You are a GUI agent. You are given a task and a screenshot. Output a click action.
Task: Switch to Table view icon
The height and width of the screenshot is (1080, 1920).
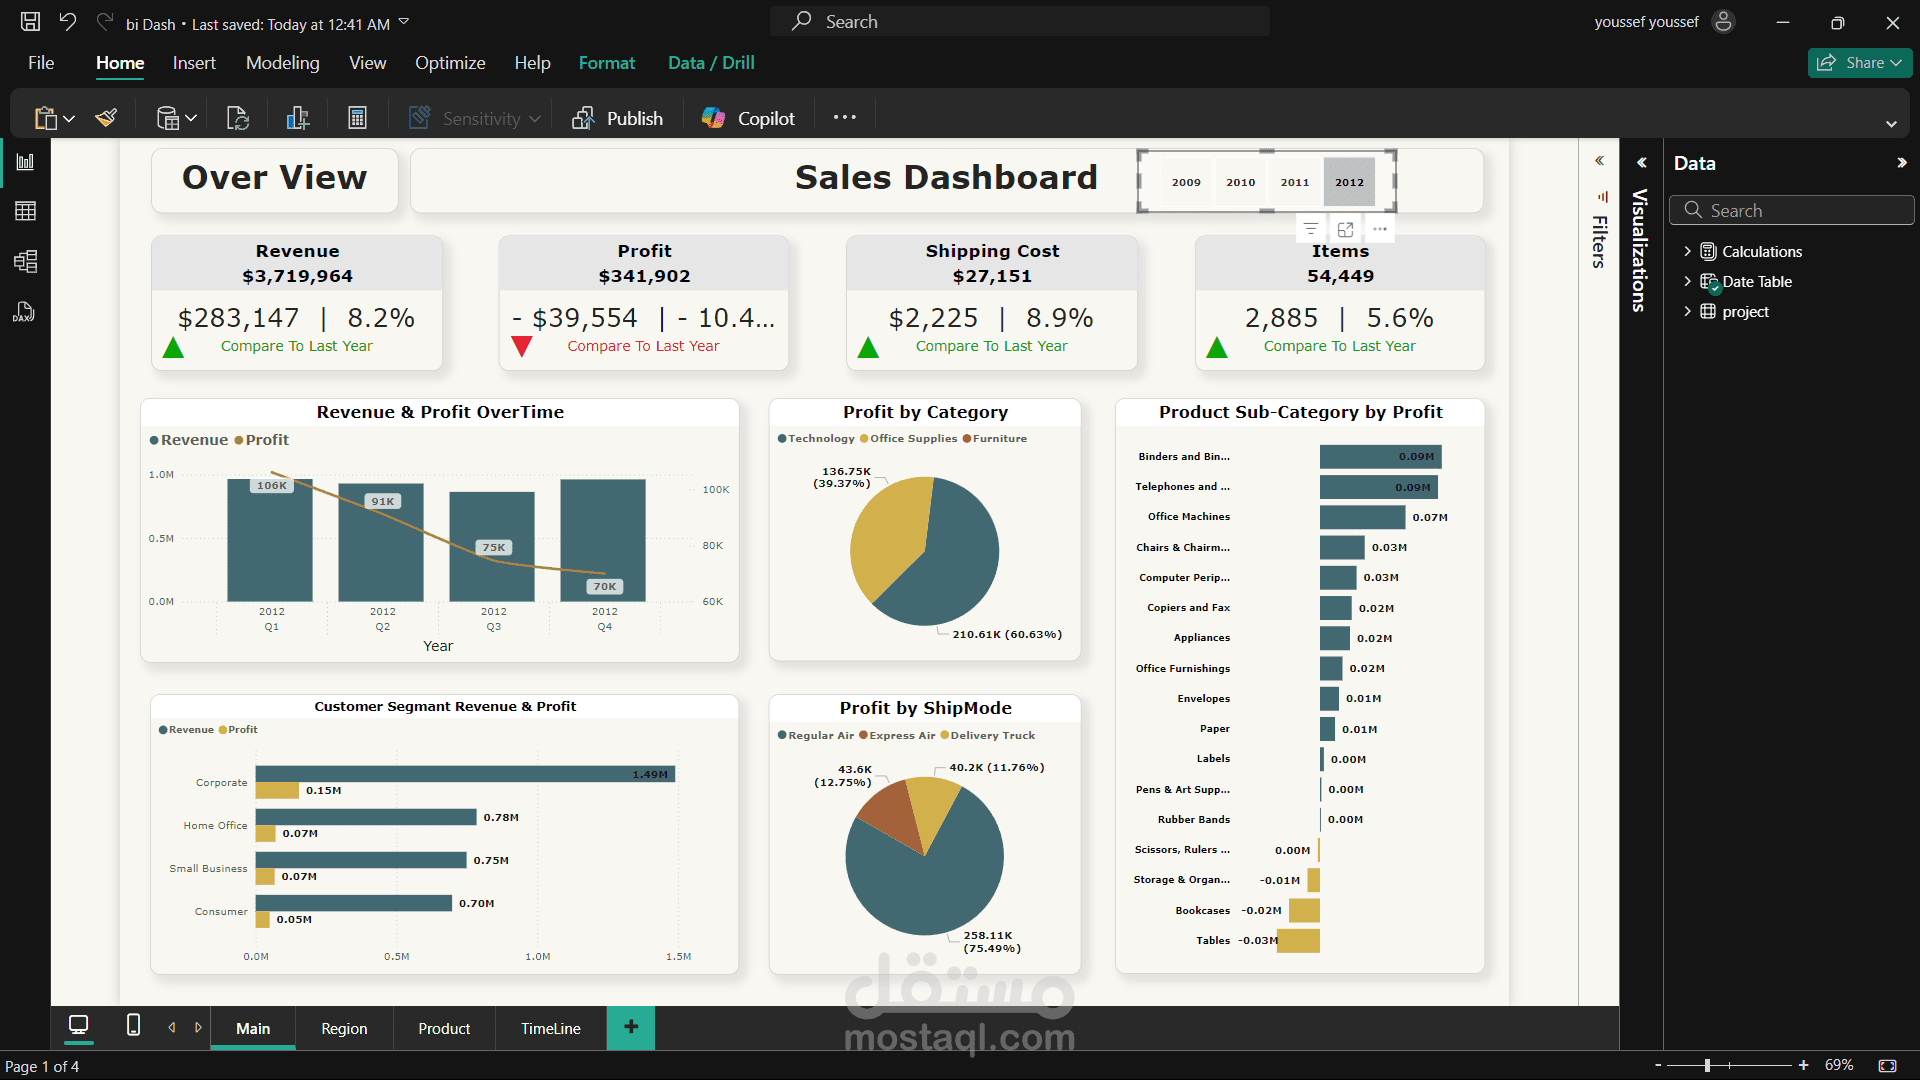point(25,211)
